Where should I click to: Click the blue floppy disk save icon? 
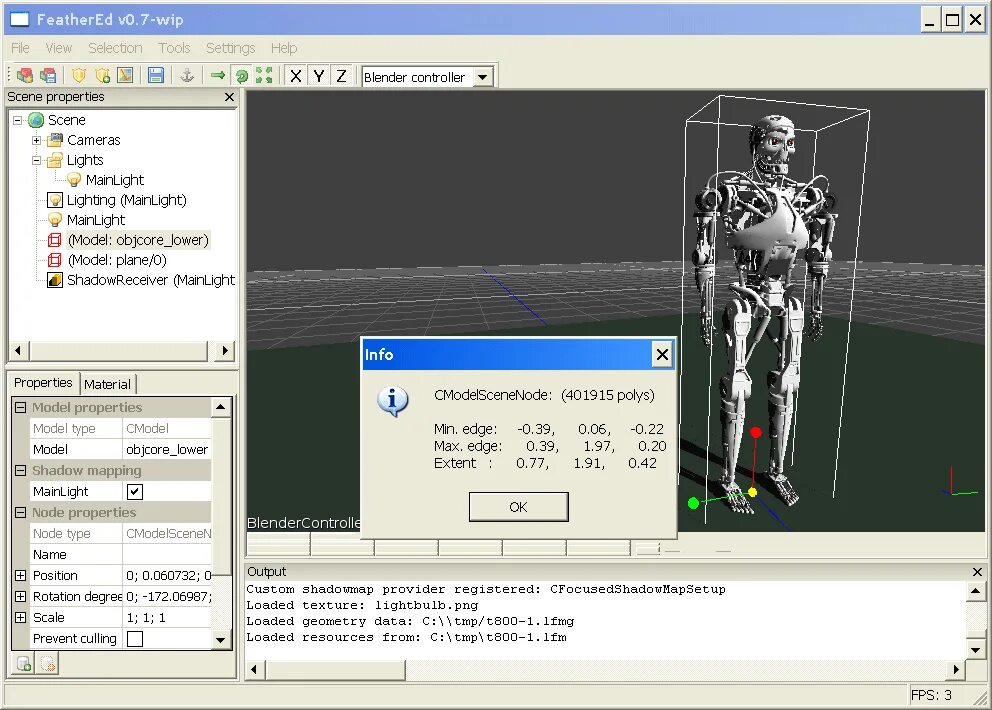point(156,76)
